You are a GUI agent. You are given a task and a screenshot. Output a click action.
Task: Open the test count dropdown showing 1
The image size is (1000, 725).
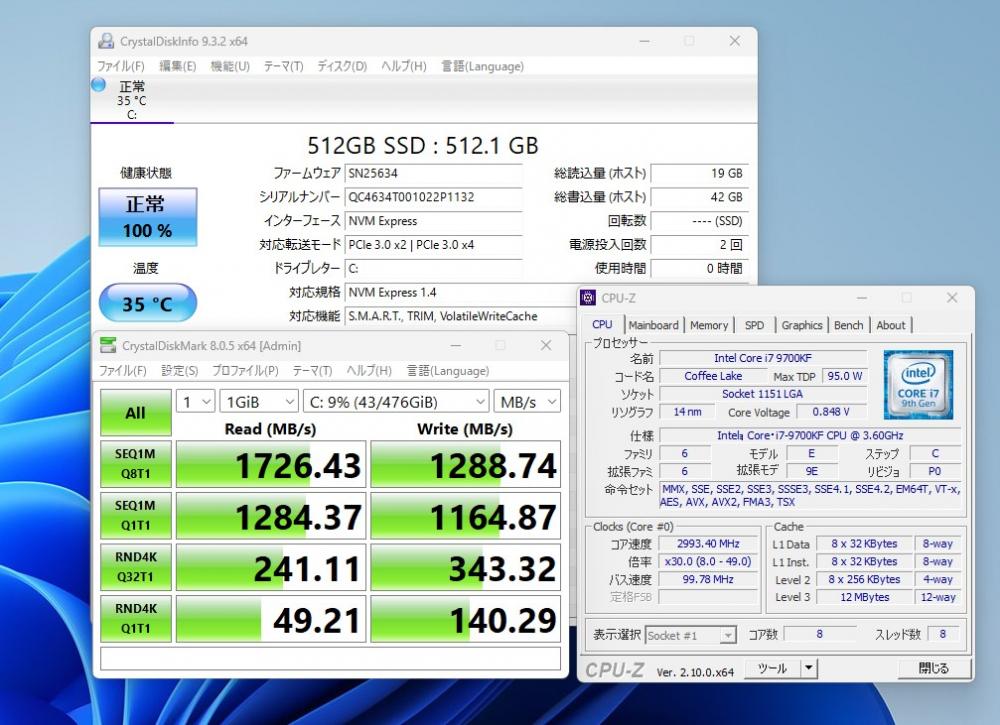(x=195, y=402)
